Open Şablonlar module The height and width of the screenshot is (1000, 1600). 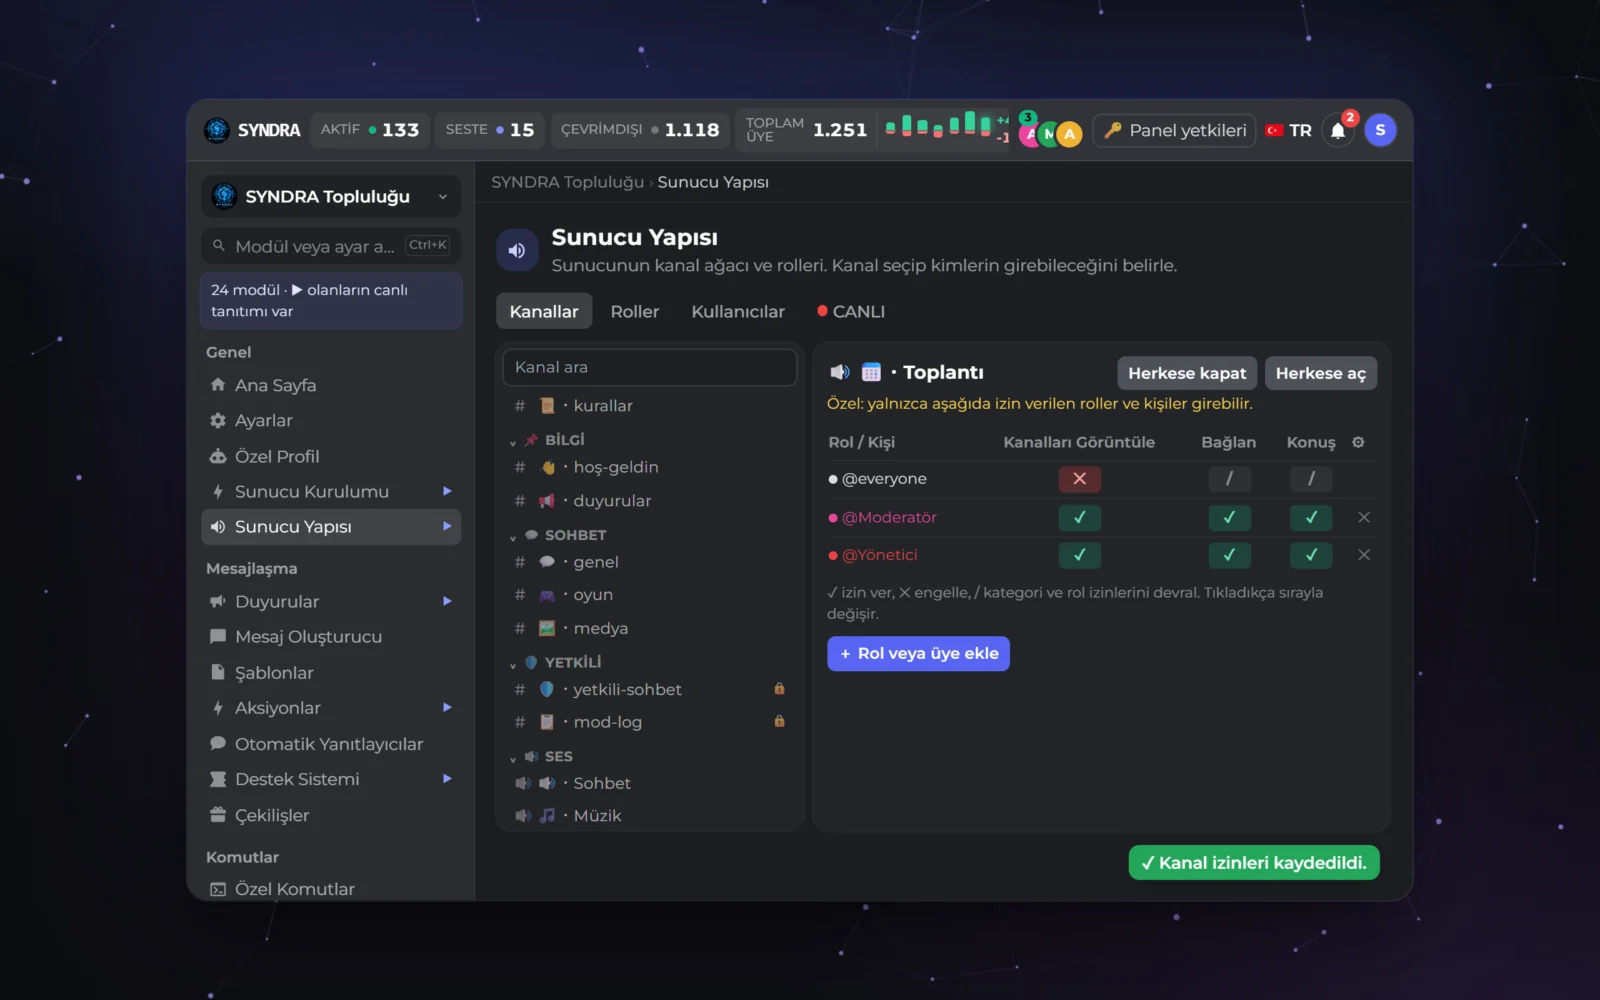point(330,673)
